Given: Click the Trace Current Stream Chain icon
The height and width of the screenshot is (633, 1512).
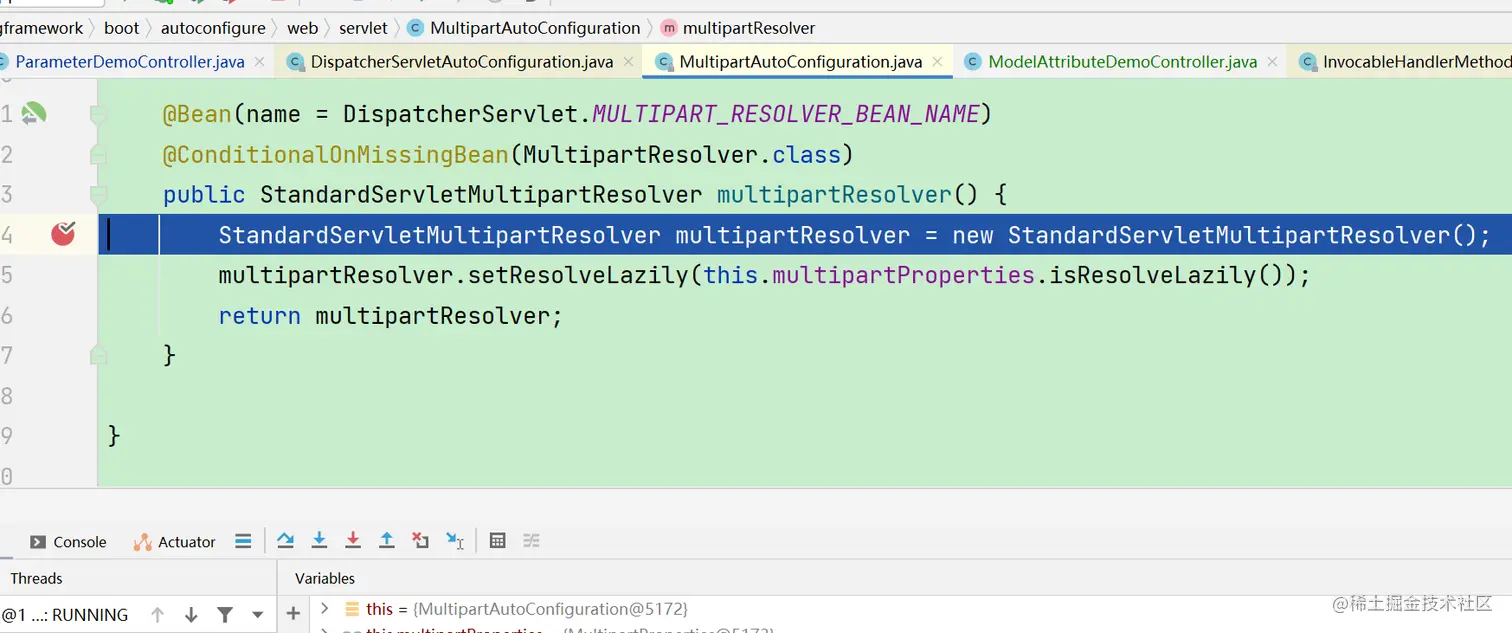Looking at the screenshot, I should point(531,541).
